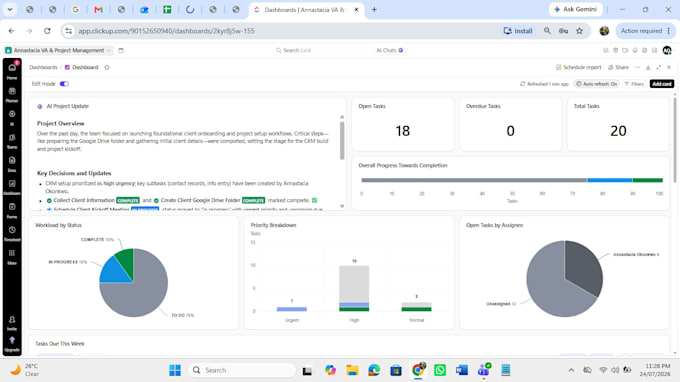Open Home in the ClickUp sidebar
The height and width of the screenshot is (382, 680).
(12, 71)
